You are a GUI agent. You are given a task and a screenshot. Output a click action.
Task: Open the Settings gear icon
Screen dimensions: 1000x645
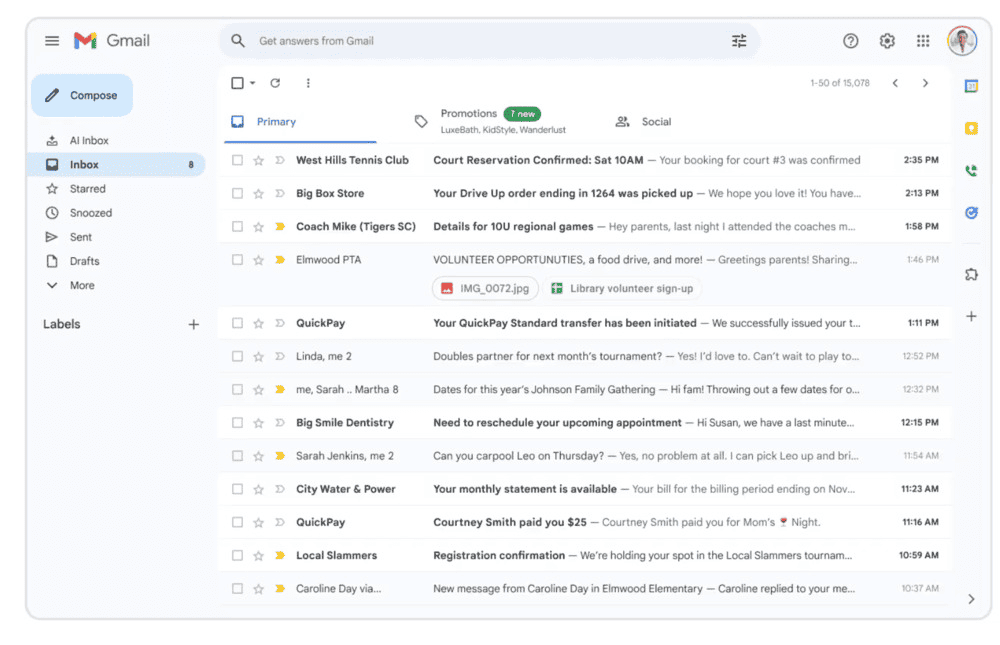click(887, 41)
